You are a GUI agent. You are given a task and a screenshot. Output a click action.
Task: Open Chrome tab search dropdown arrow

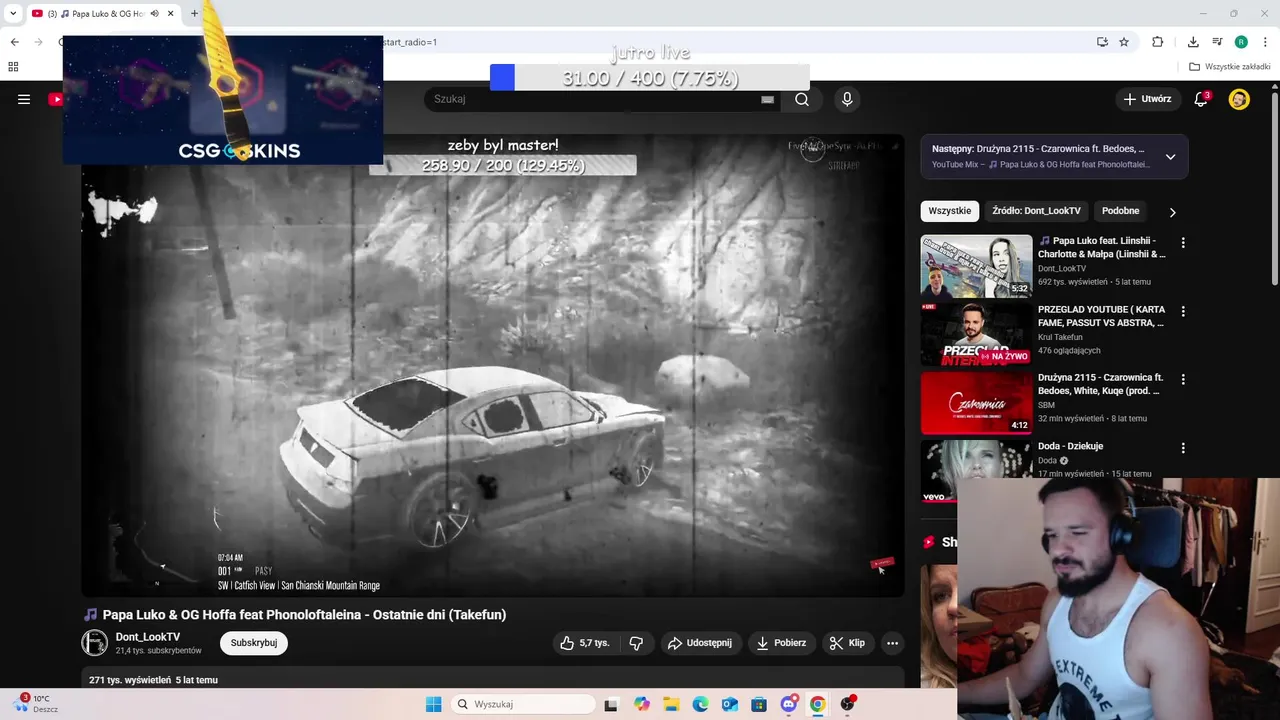(x=13, y=14)
